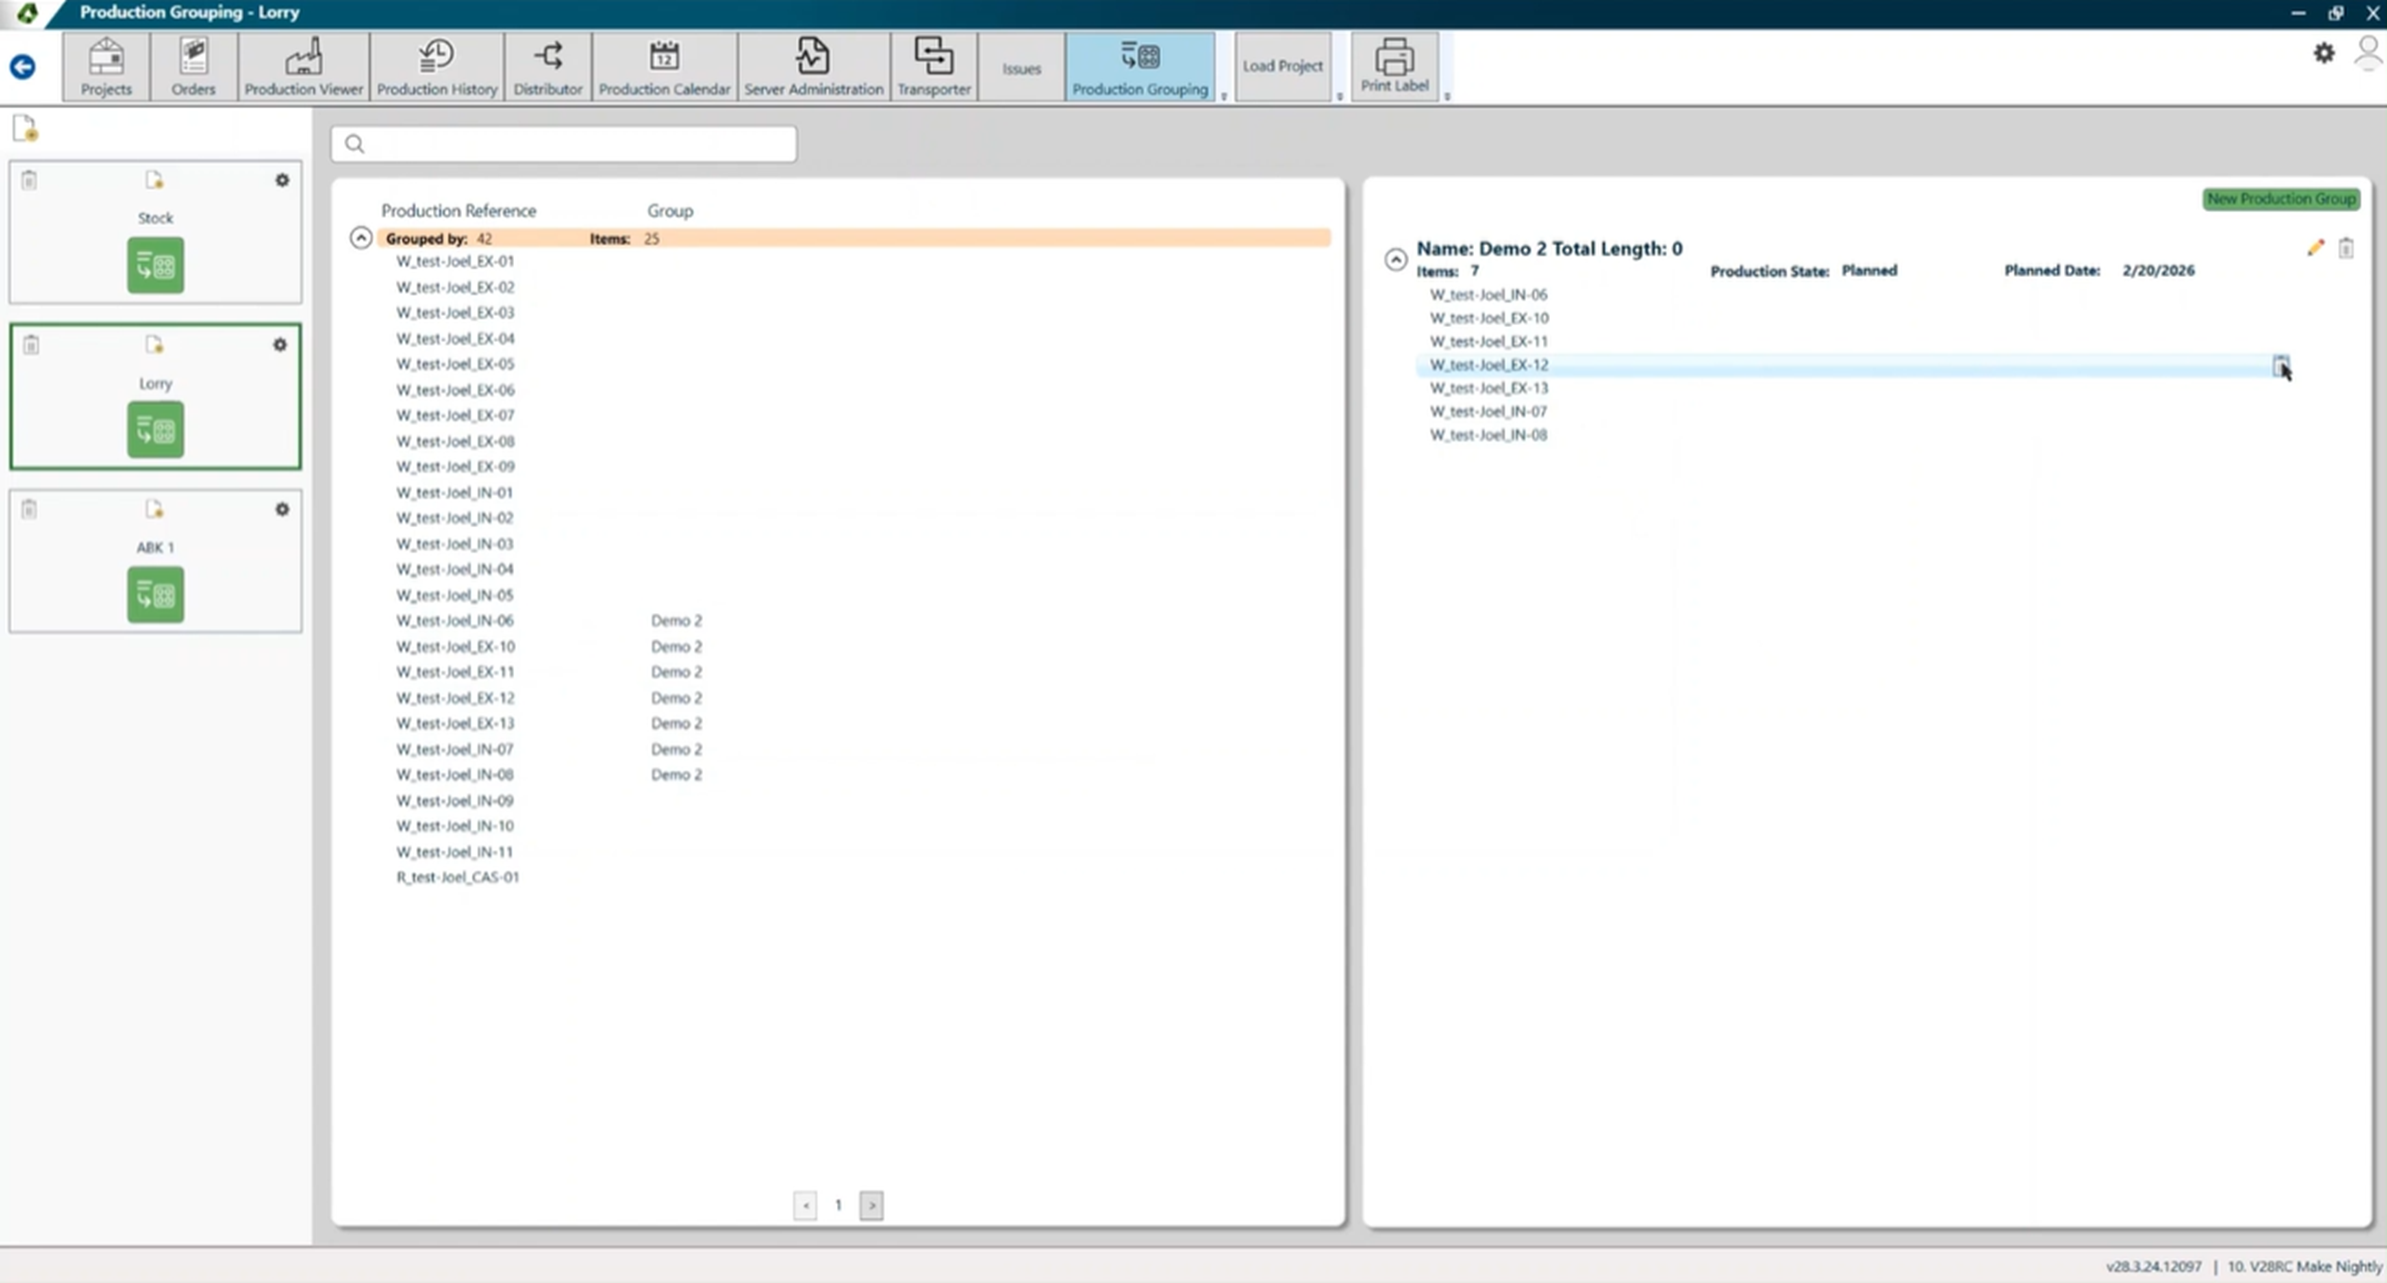Select W_test-Joel_EX-05 in the reference list
The height and width of the screenshot is (1283, 2387).
click(x=455, y=364)
